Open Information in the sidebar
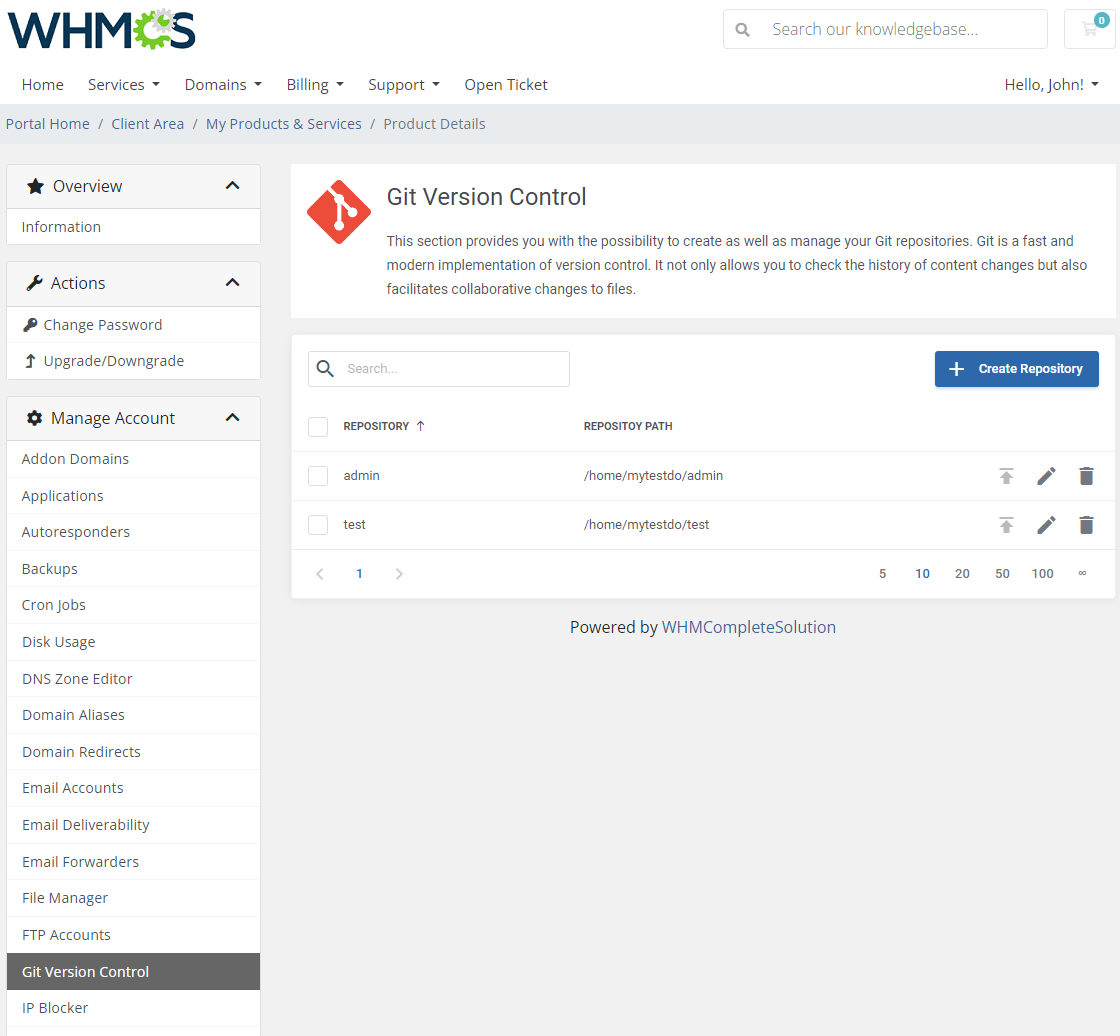This screenshot has width=1120, height=1036. (x=134, y=227)
